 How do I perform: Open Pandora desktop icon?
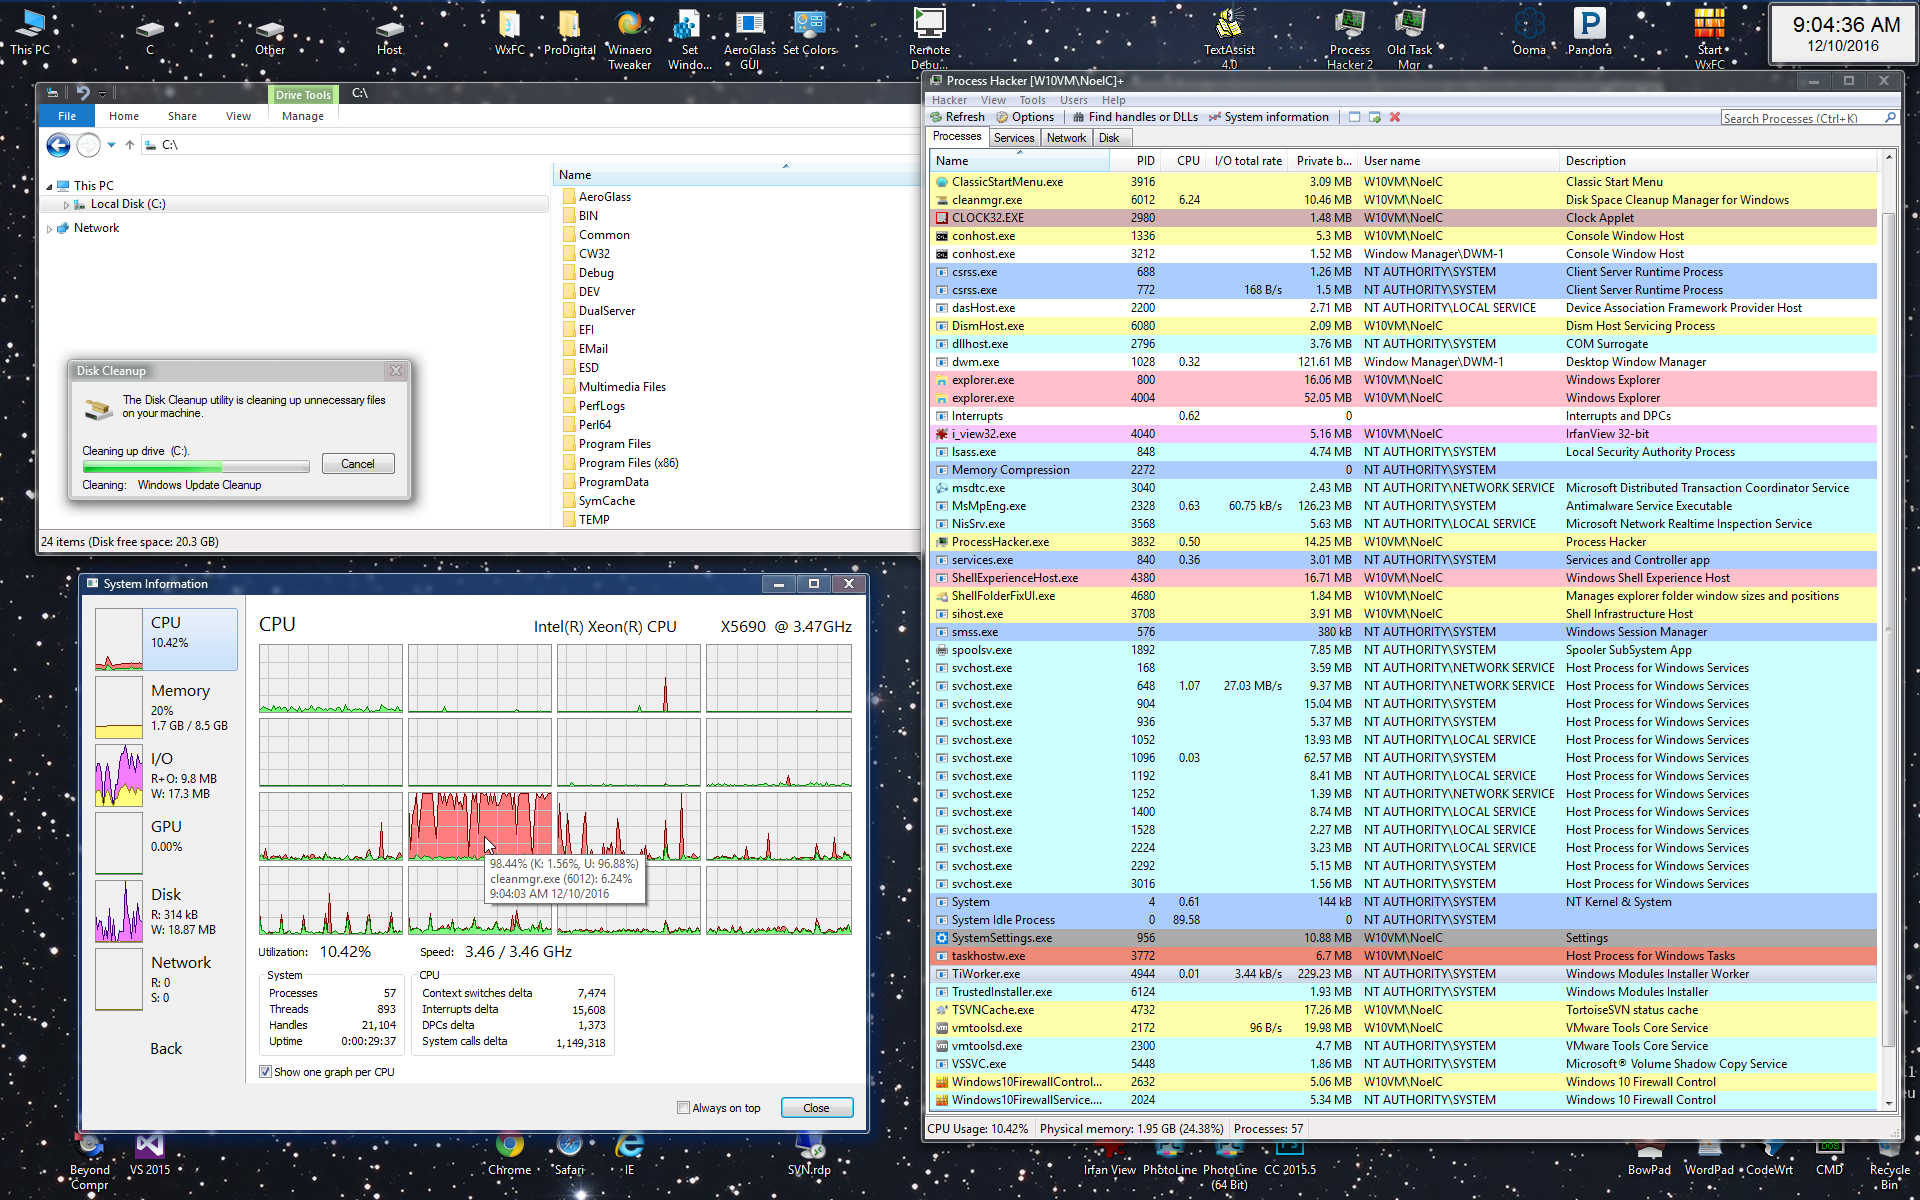pos(1589,33)
